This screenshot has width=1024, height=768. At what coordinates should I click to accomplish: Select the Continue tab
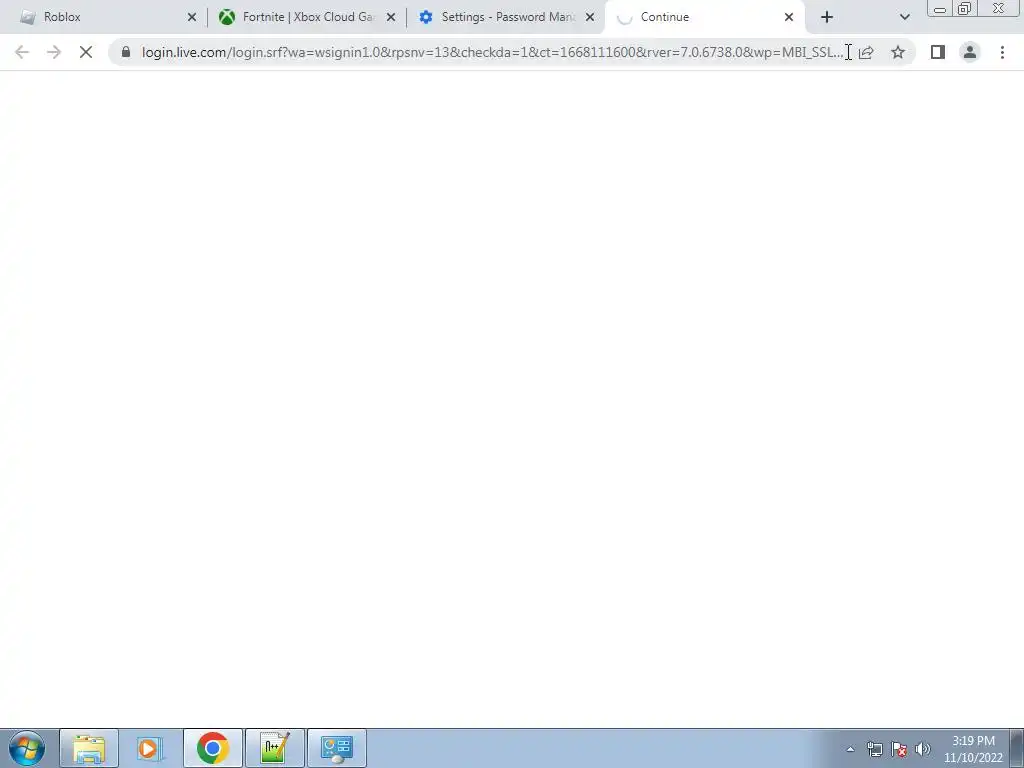click(x=704, y=17)
